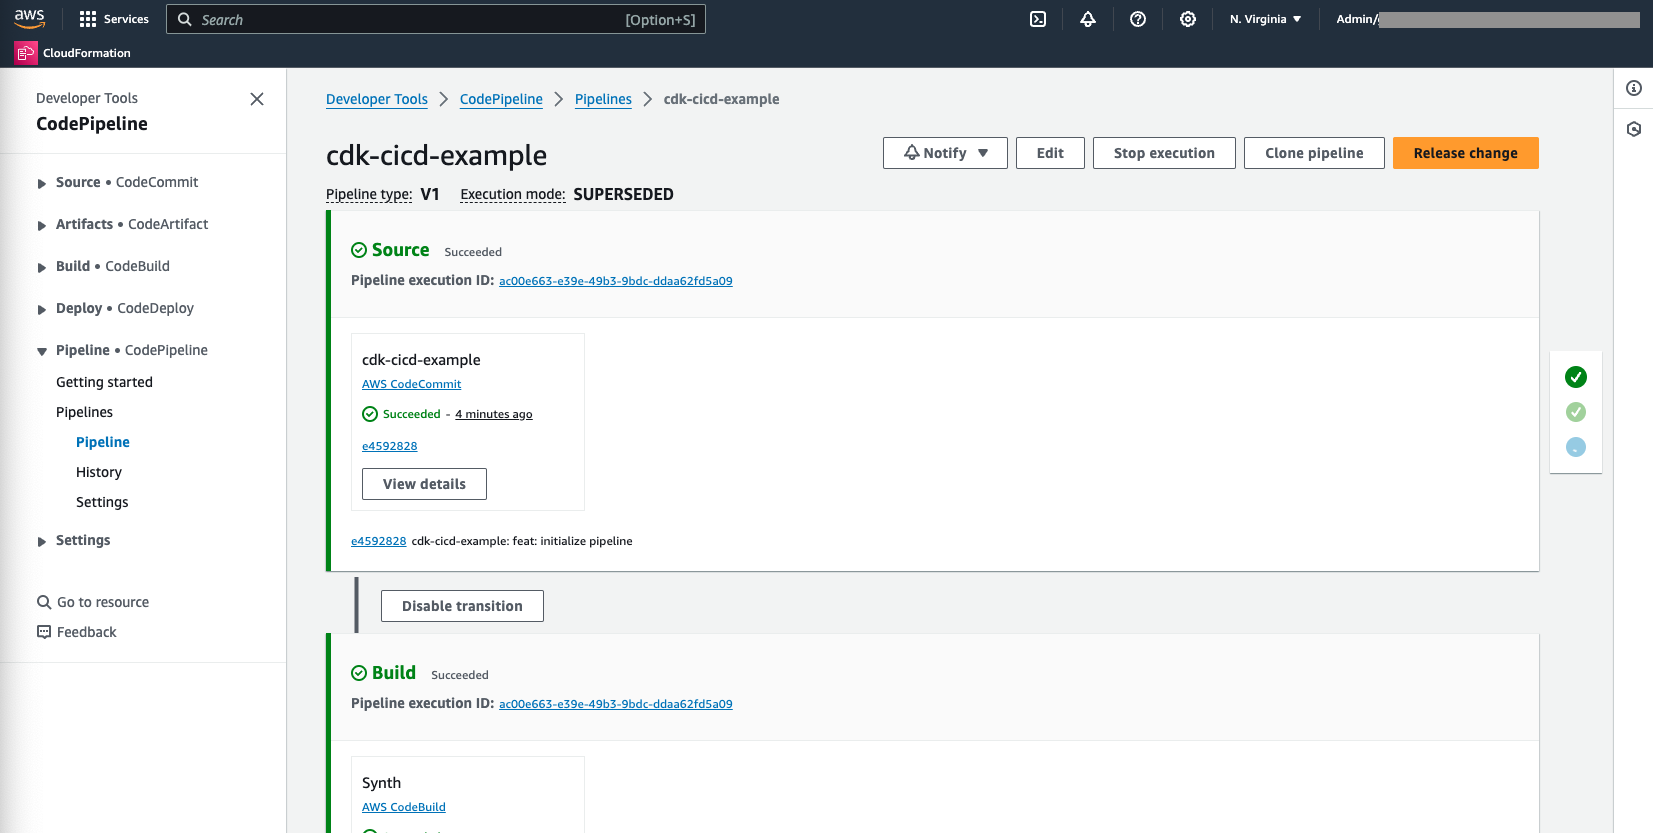Jump to Source stage via dark green check
The image size is (1653, 833).
[x=1576, y=377]
